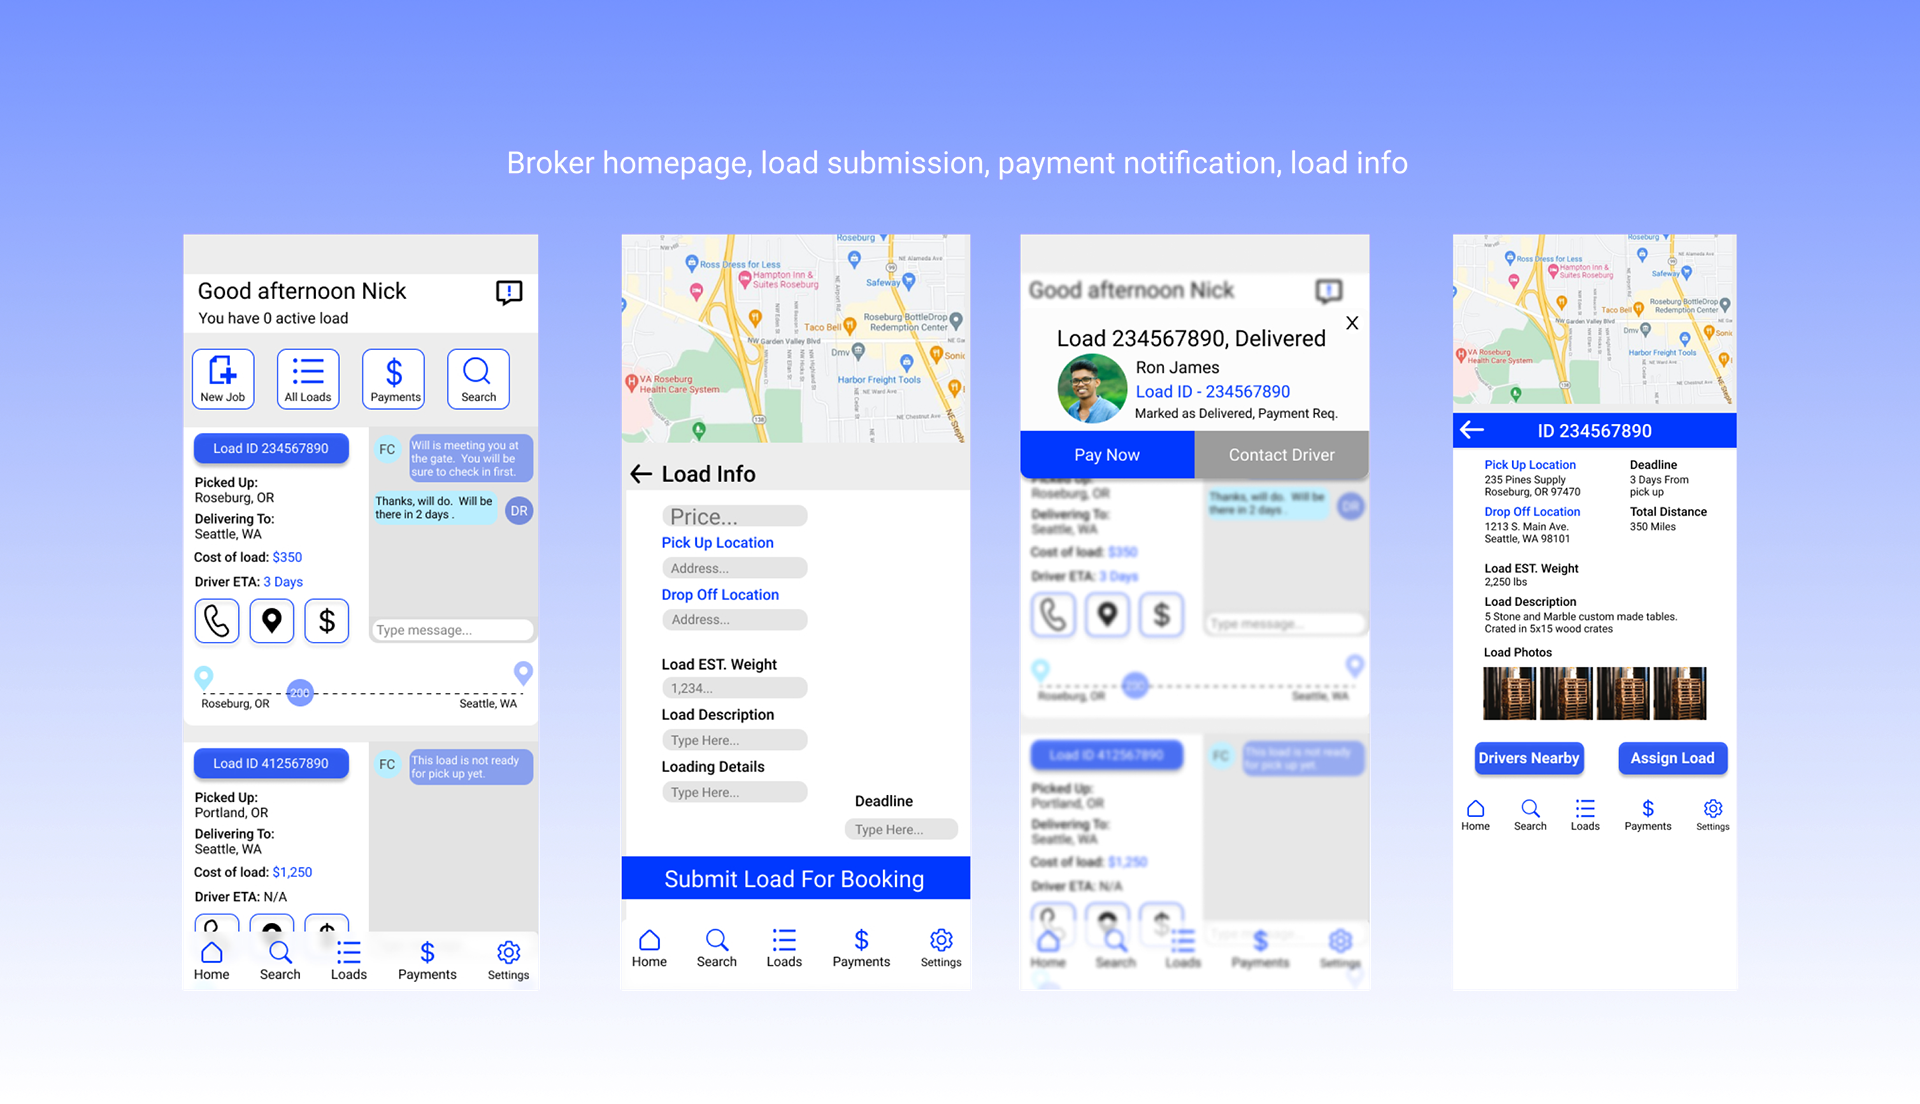Open dollar payment icon for Load 234567890
Viewport: 1920px width, 1104px height.
(327, 621)
